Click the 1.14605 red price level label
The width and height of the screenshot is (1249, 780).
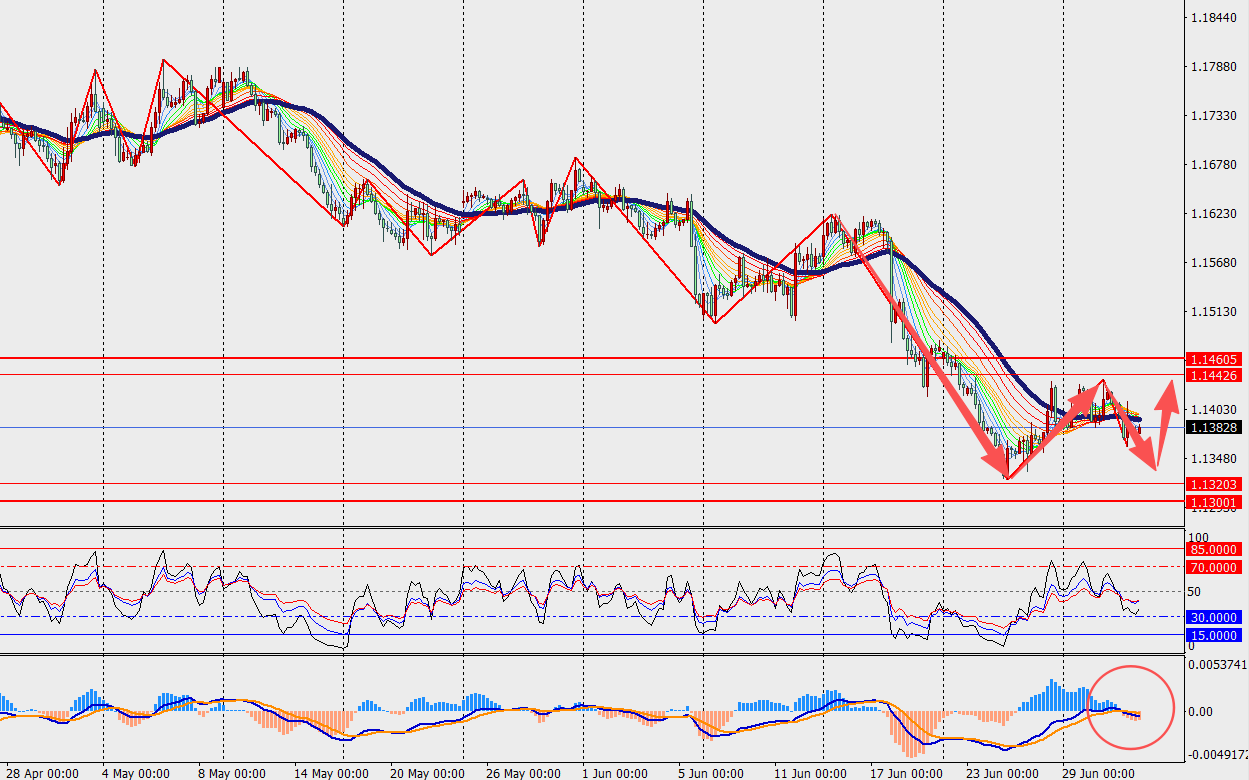1214,359
